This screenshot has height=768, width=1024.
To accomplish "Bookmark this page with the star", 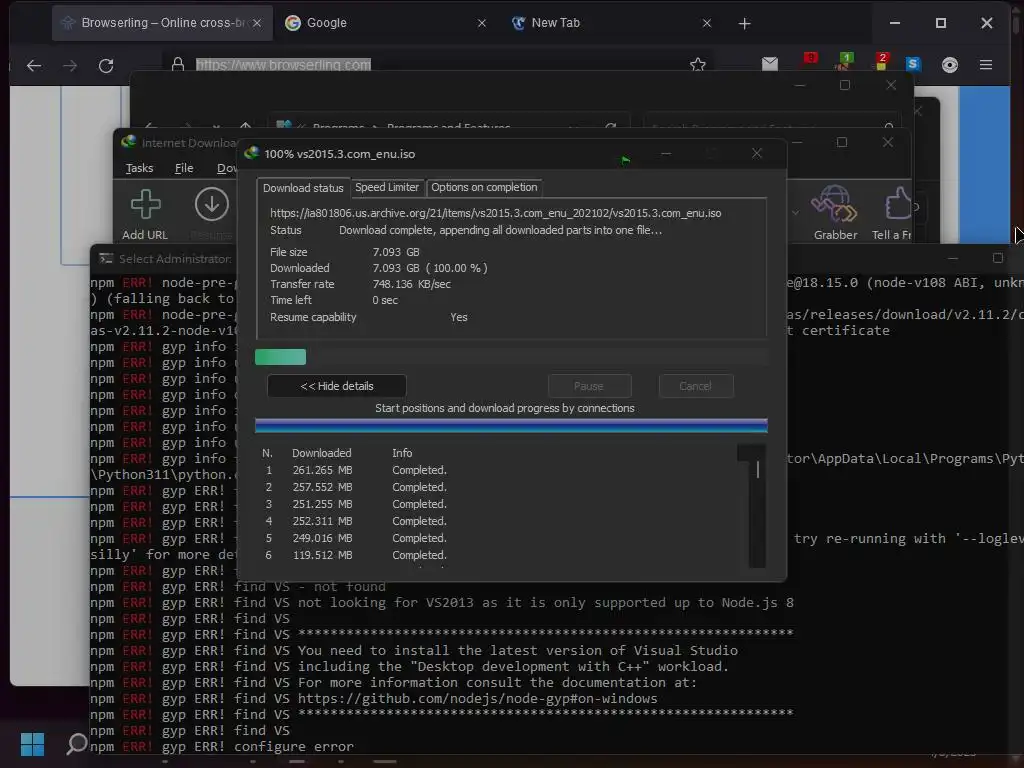I will pos(697,64).
